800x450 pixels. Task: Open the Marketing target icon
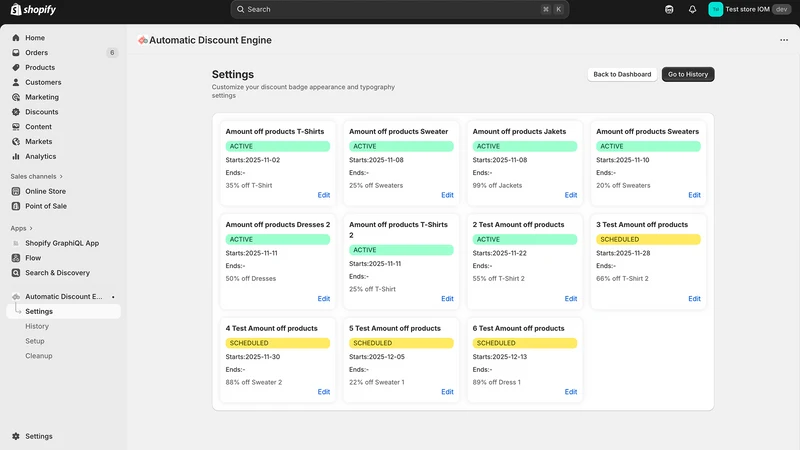point(16,97)
